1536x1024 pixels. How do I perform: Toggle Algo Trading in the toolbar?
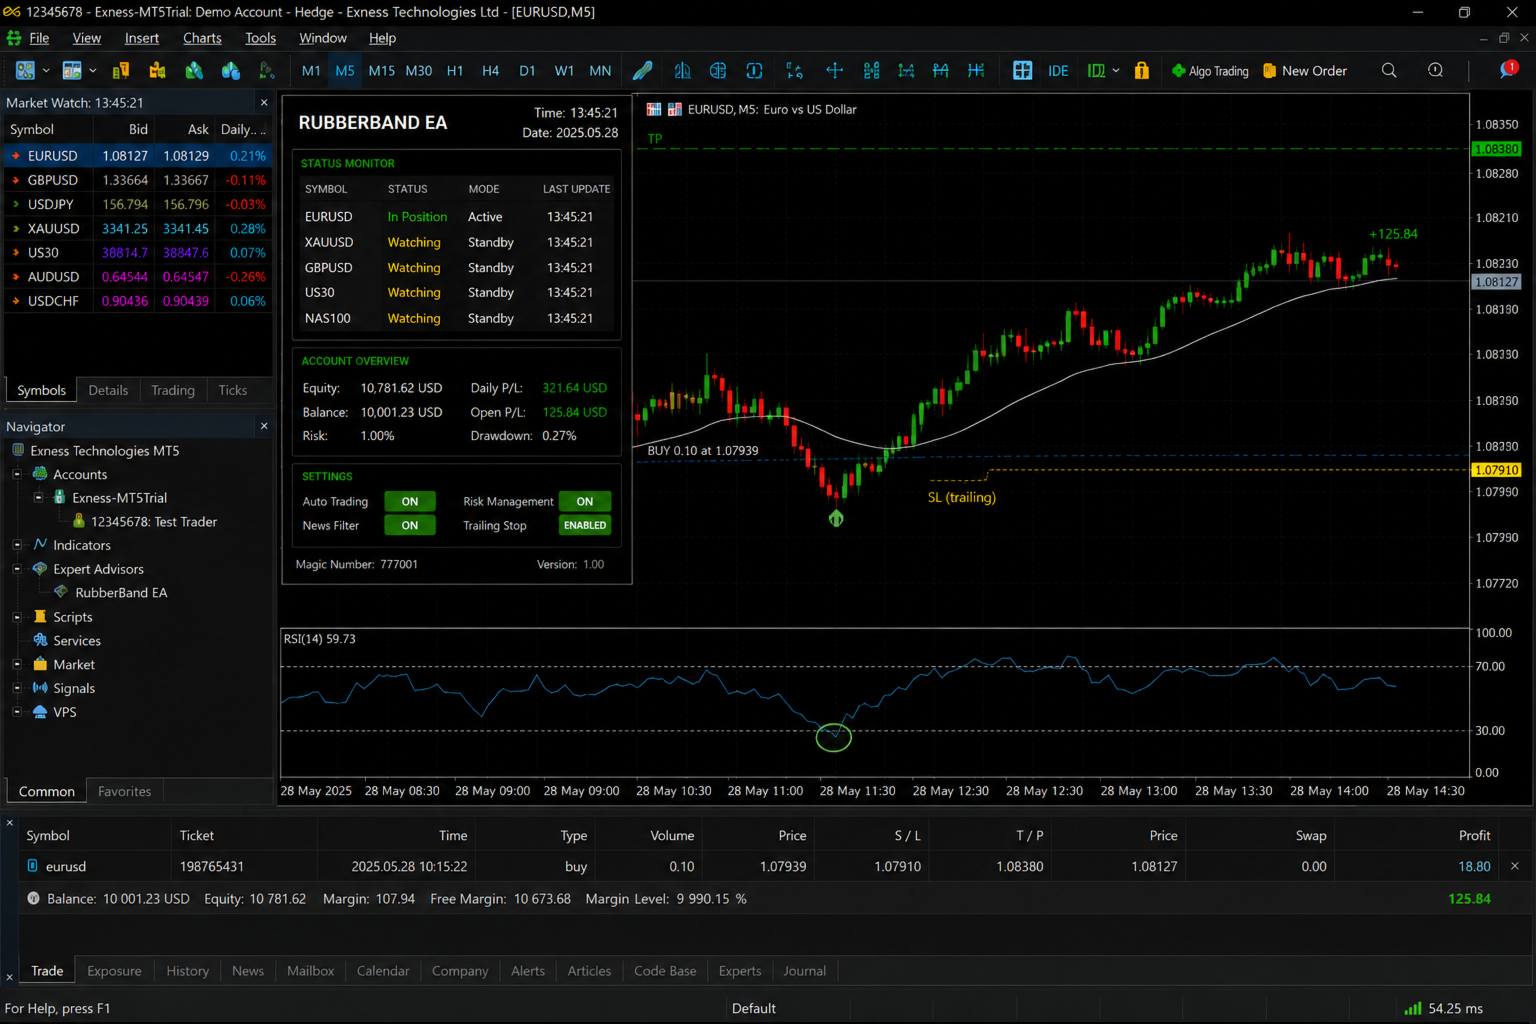coord(1210,71)
